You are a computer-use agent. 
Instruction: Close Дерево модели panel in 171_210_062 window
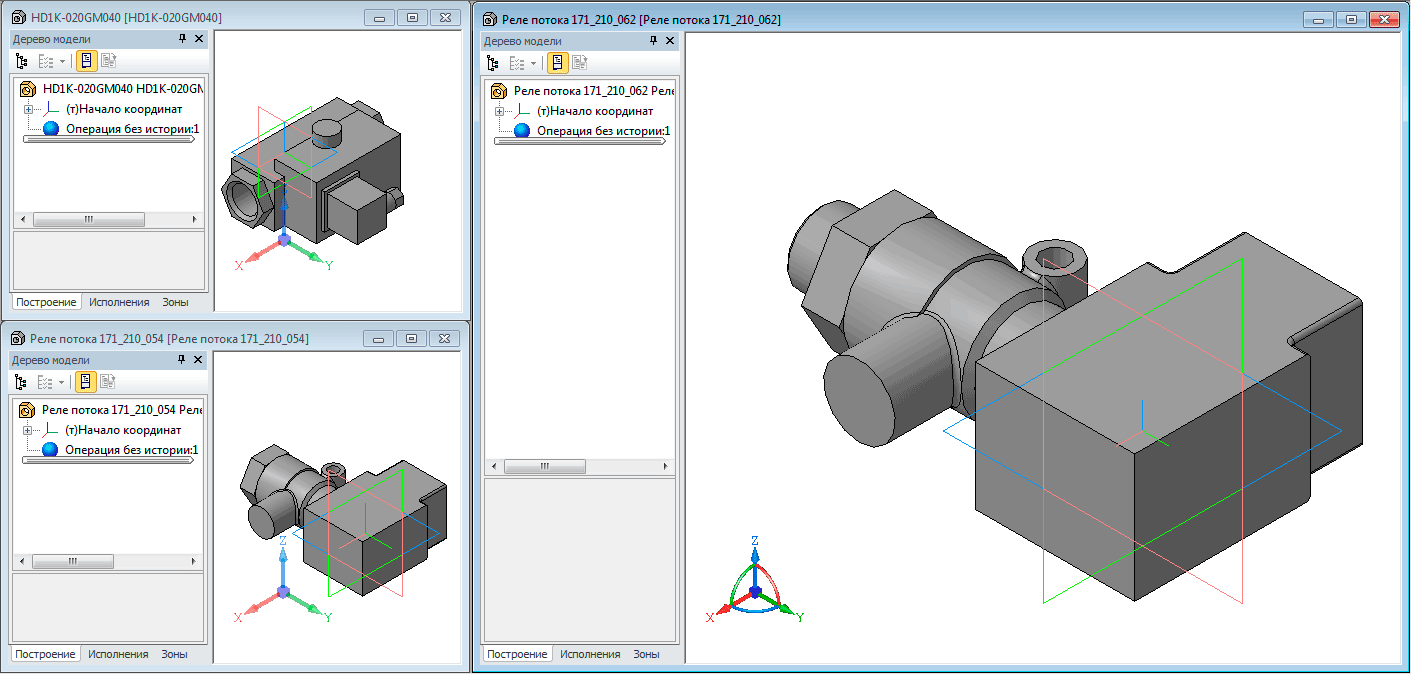point(670,40)
